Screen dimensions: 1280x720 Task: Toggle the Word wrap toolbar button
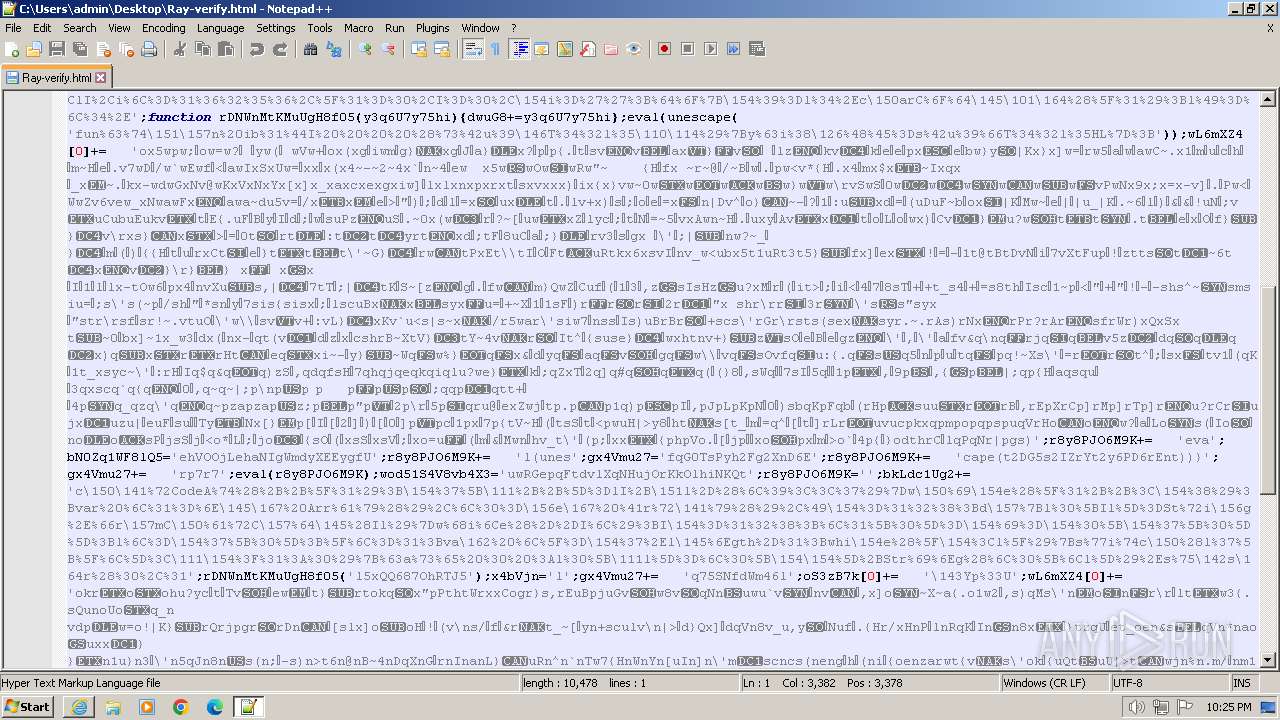coord(472,49)
